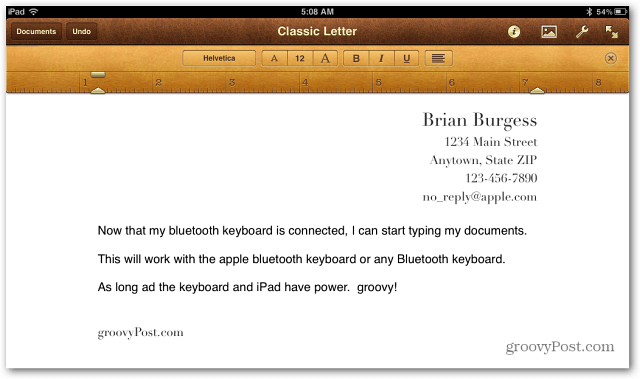Tap the Brian Burgess heading
640x379 pixels.
point(480,120)
